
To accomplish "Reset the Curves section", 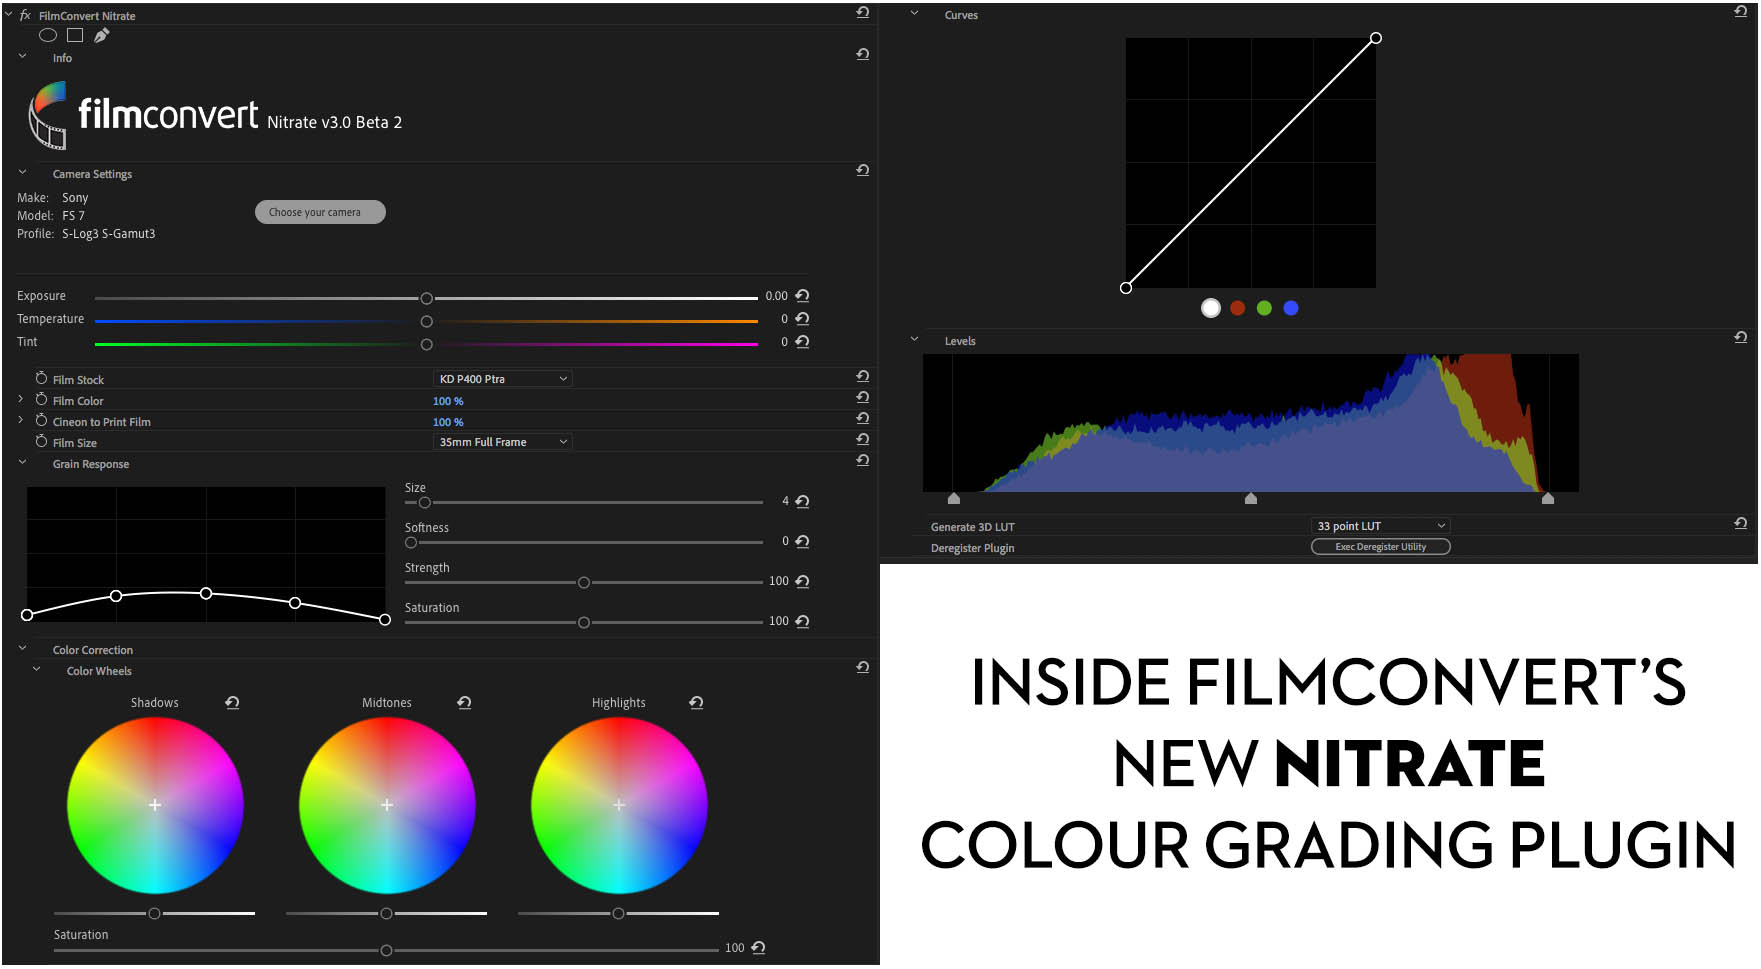I will pos(1740,11).
